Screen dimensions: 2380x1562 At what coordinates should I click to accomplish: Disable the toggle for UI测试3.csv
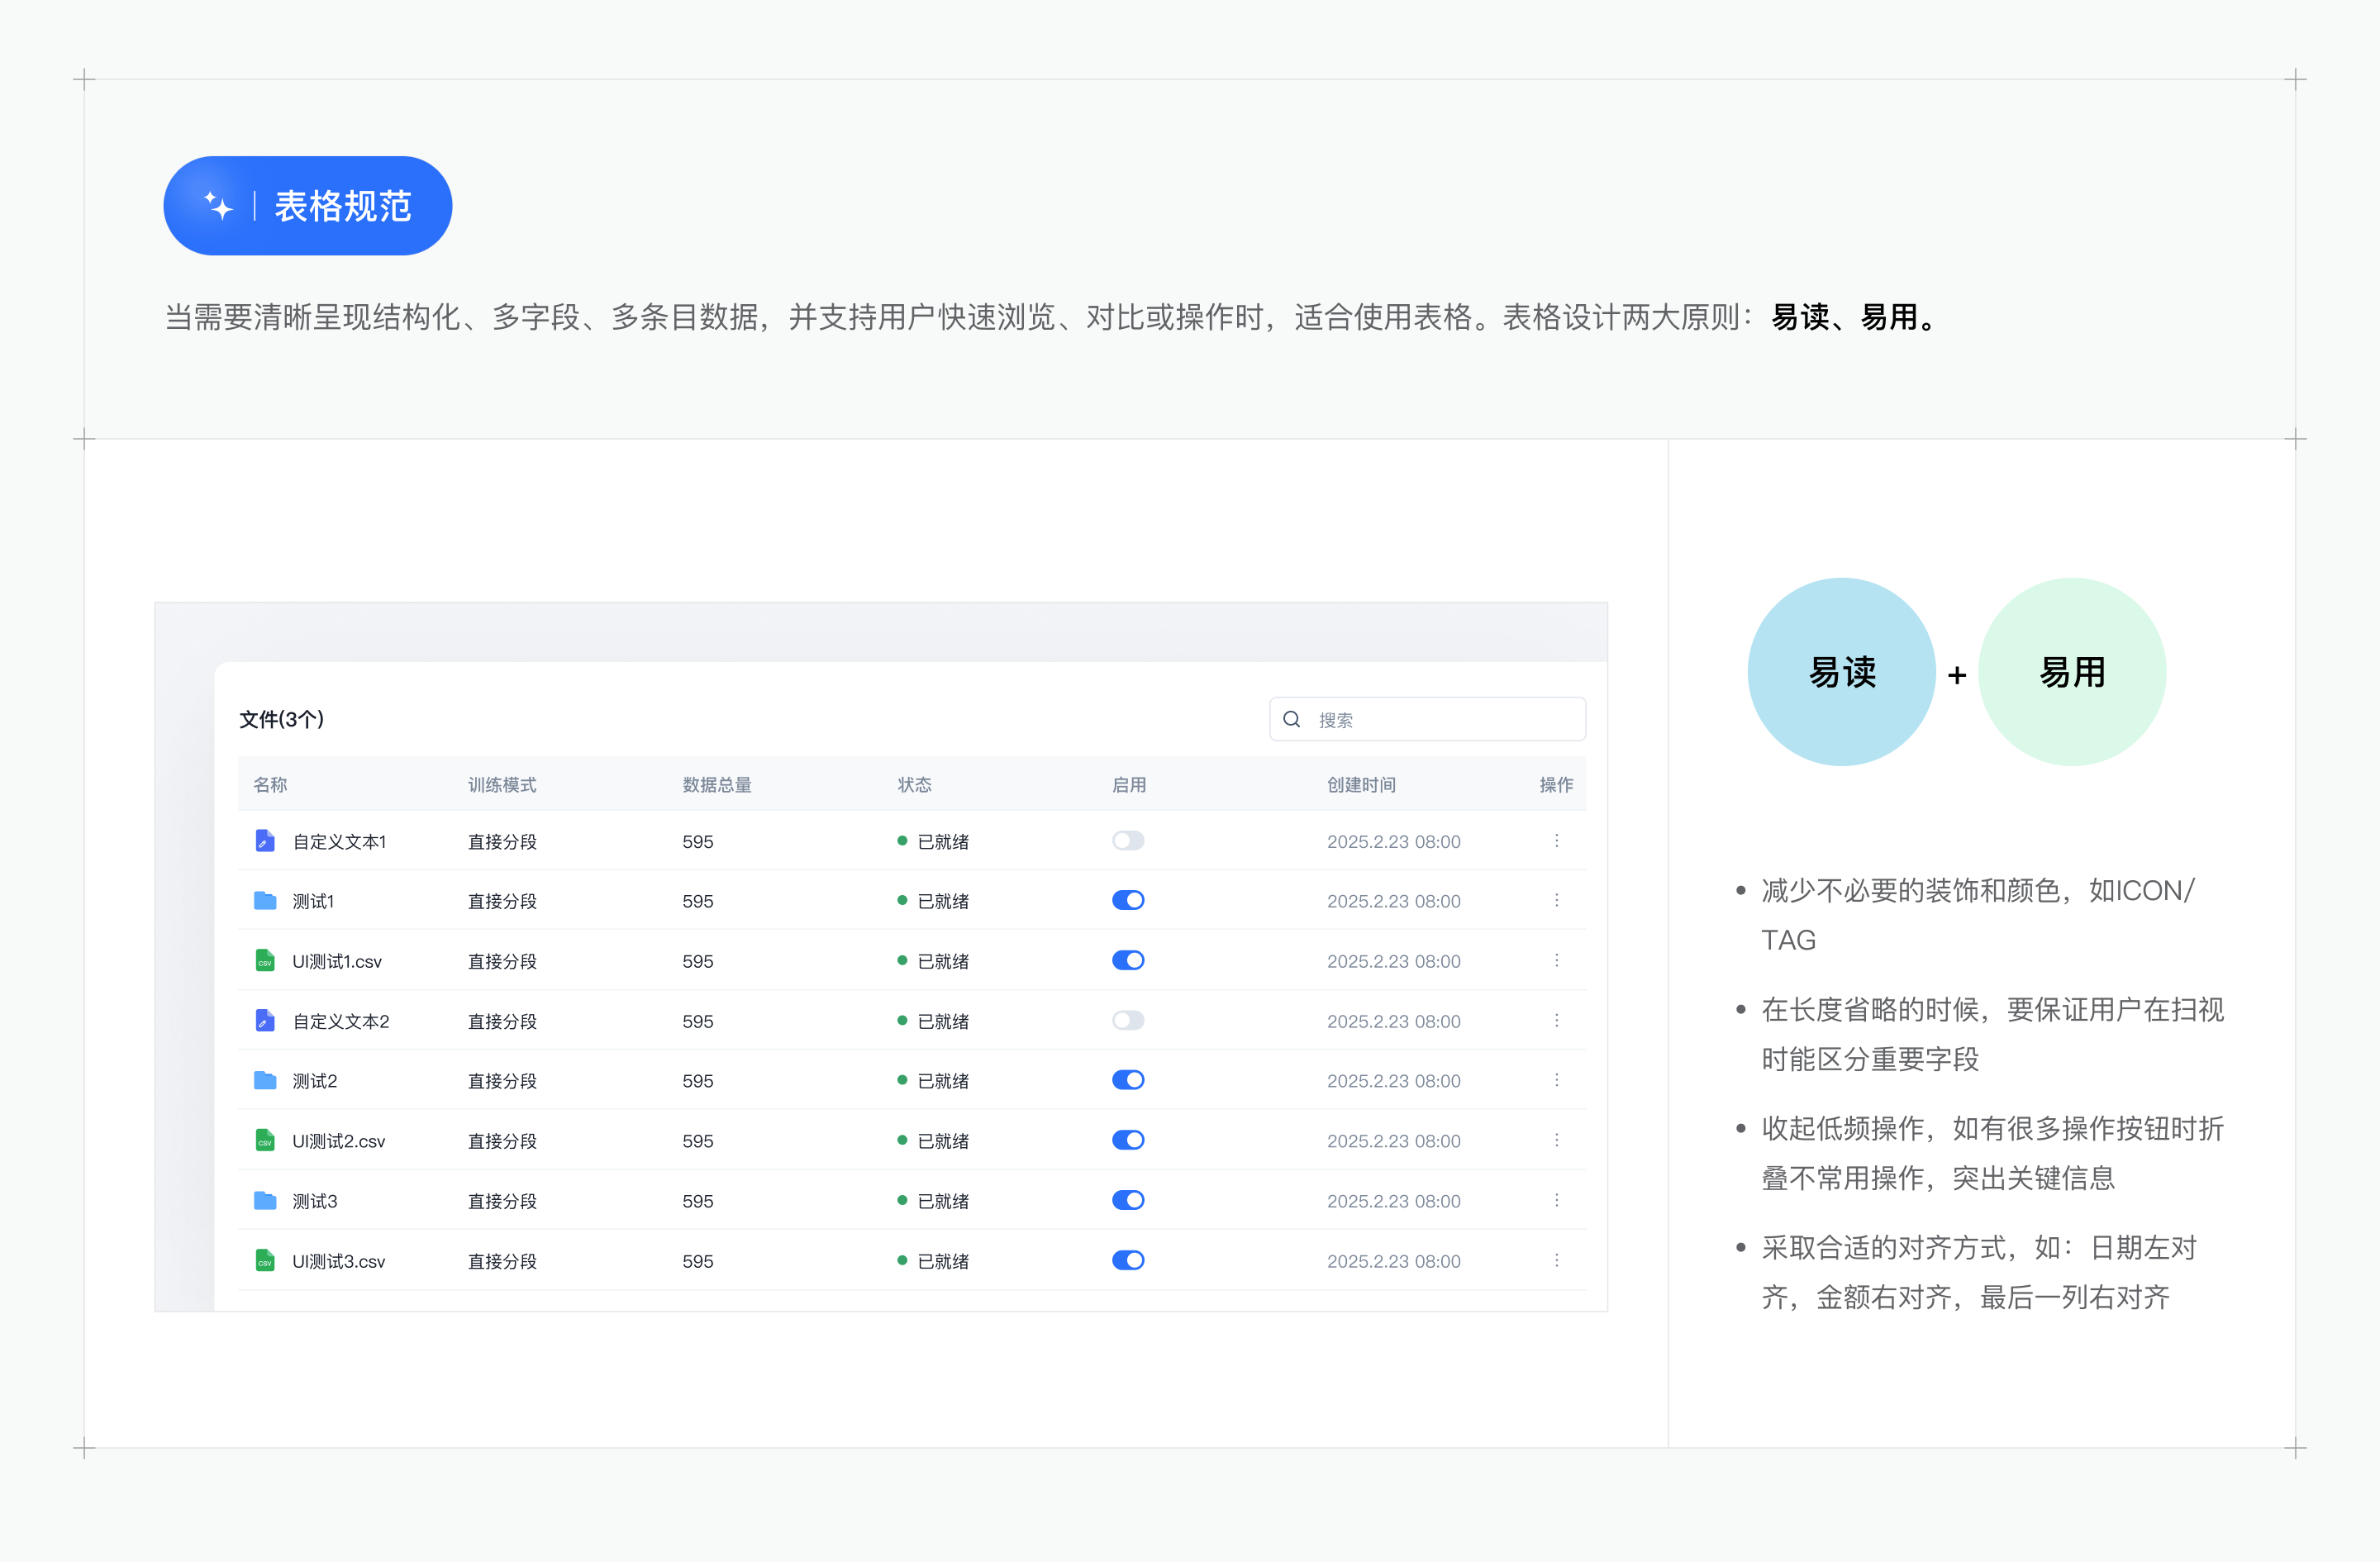[1128, 1260]
